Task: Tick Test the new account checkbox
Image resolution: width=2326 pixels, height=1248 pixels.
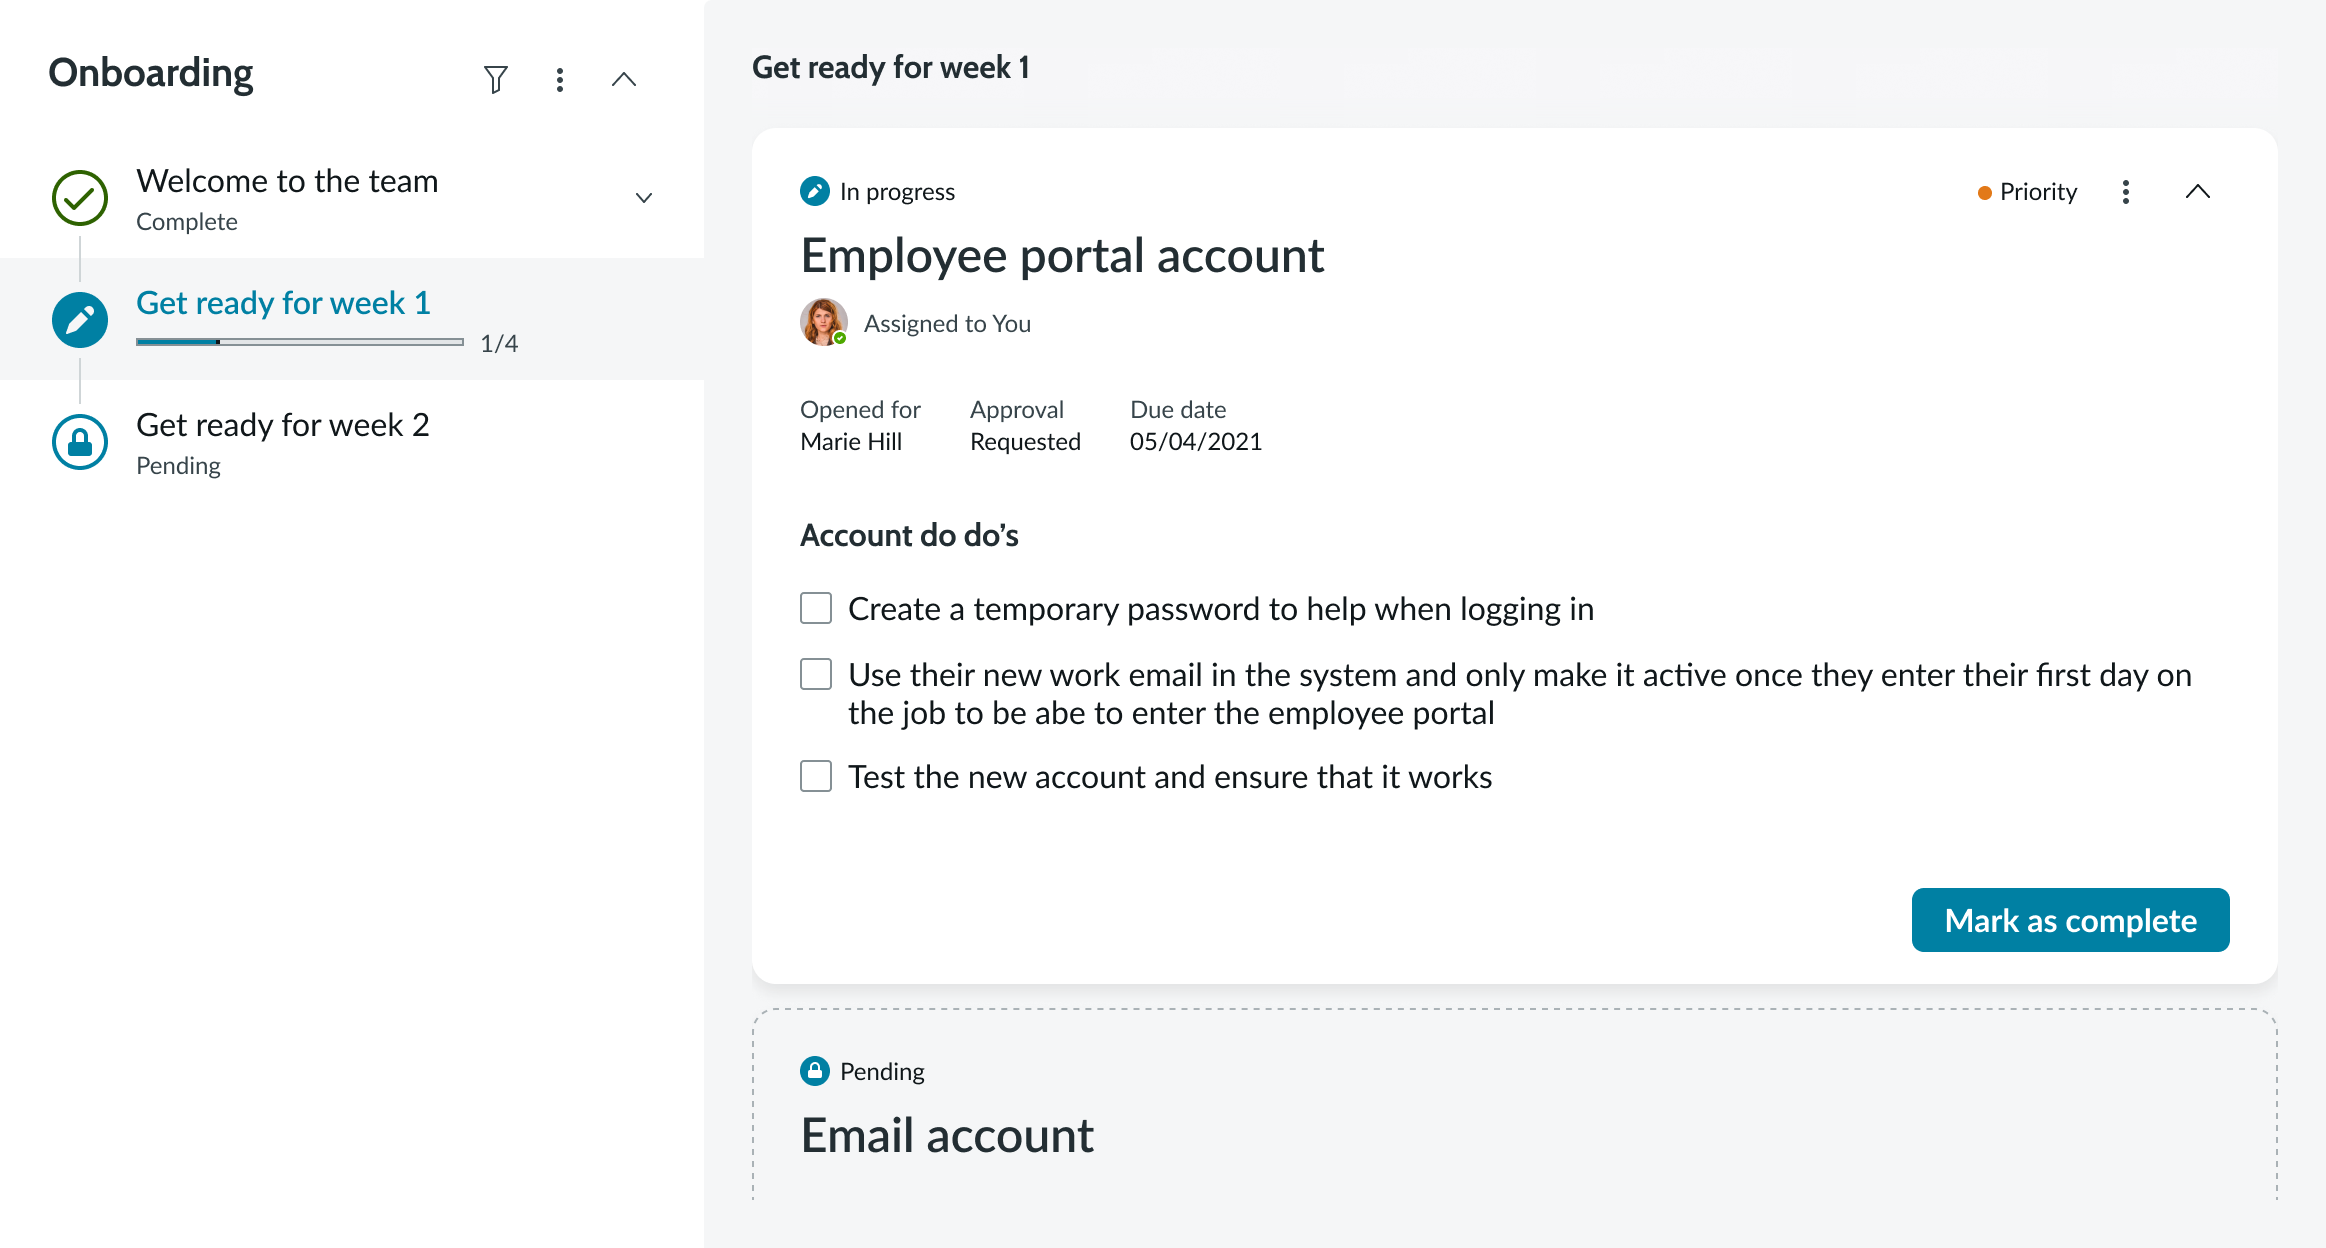Action: pyautogui.click(x=816, y=776)
